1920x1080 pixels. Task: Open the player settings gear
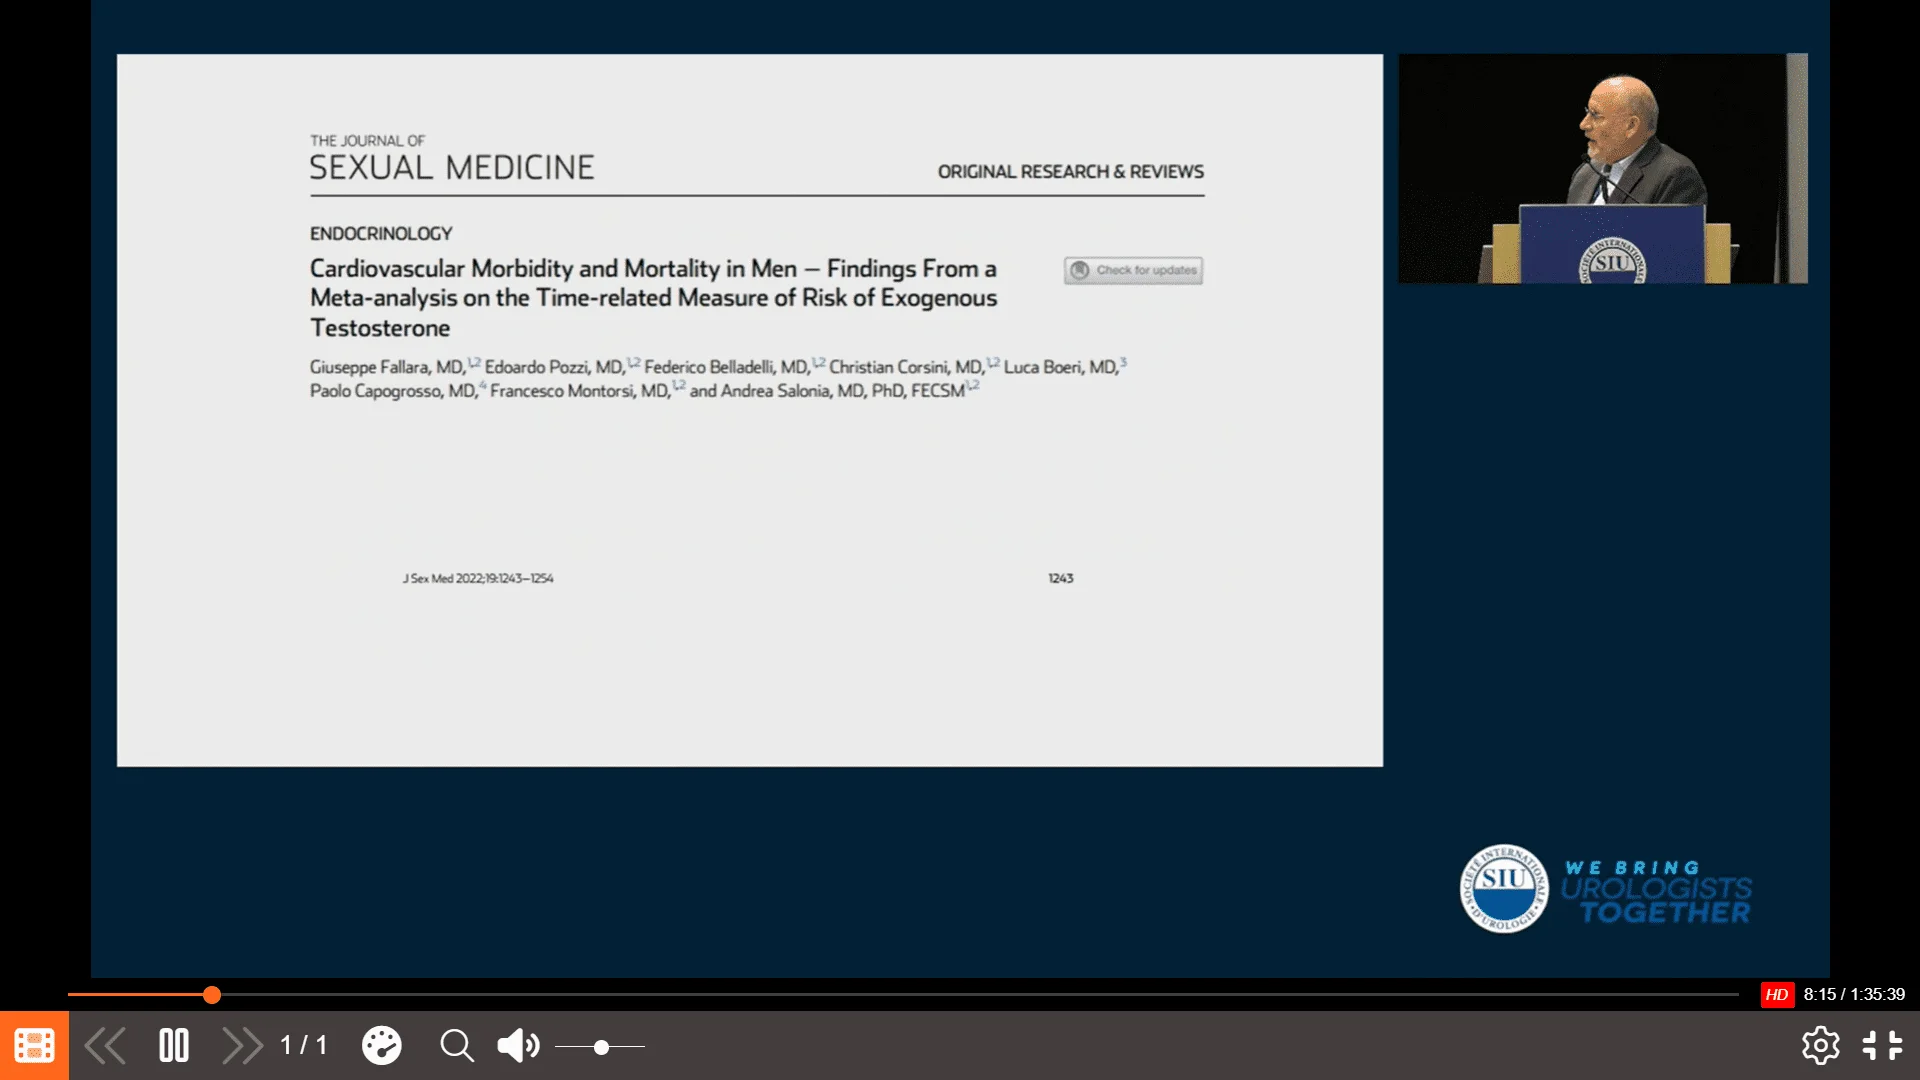click(1820, 1046)
